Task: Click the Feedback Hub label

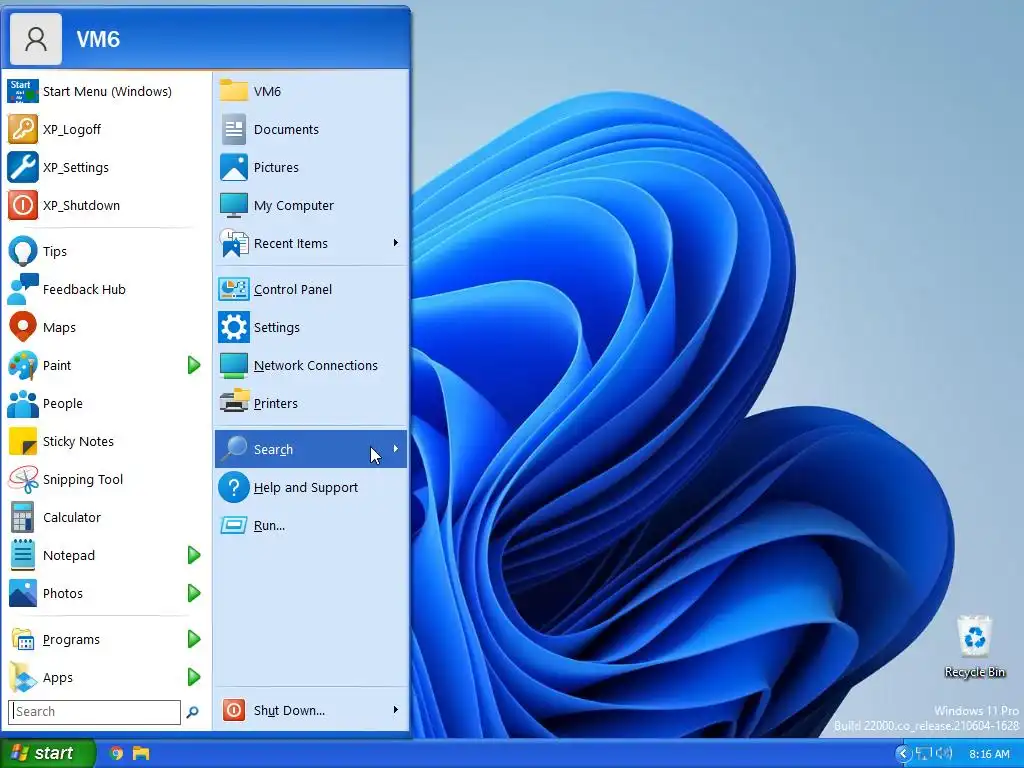Action: pos(84,289)
